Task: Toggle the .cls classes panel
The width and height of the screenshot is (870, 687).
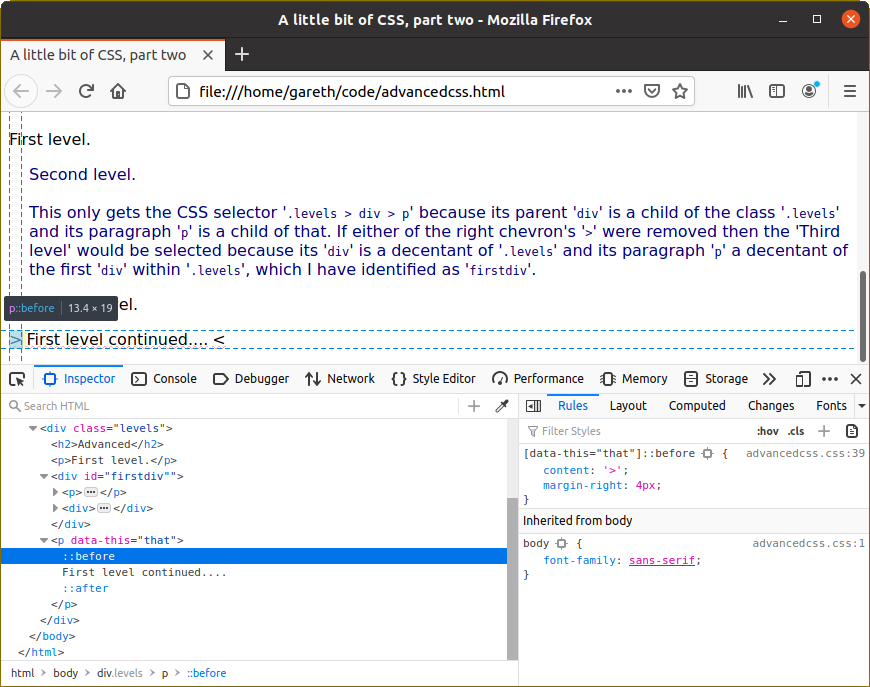Action: [x=796, y=431]
